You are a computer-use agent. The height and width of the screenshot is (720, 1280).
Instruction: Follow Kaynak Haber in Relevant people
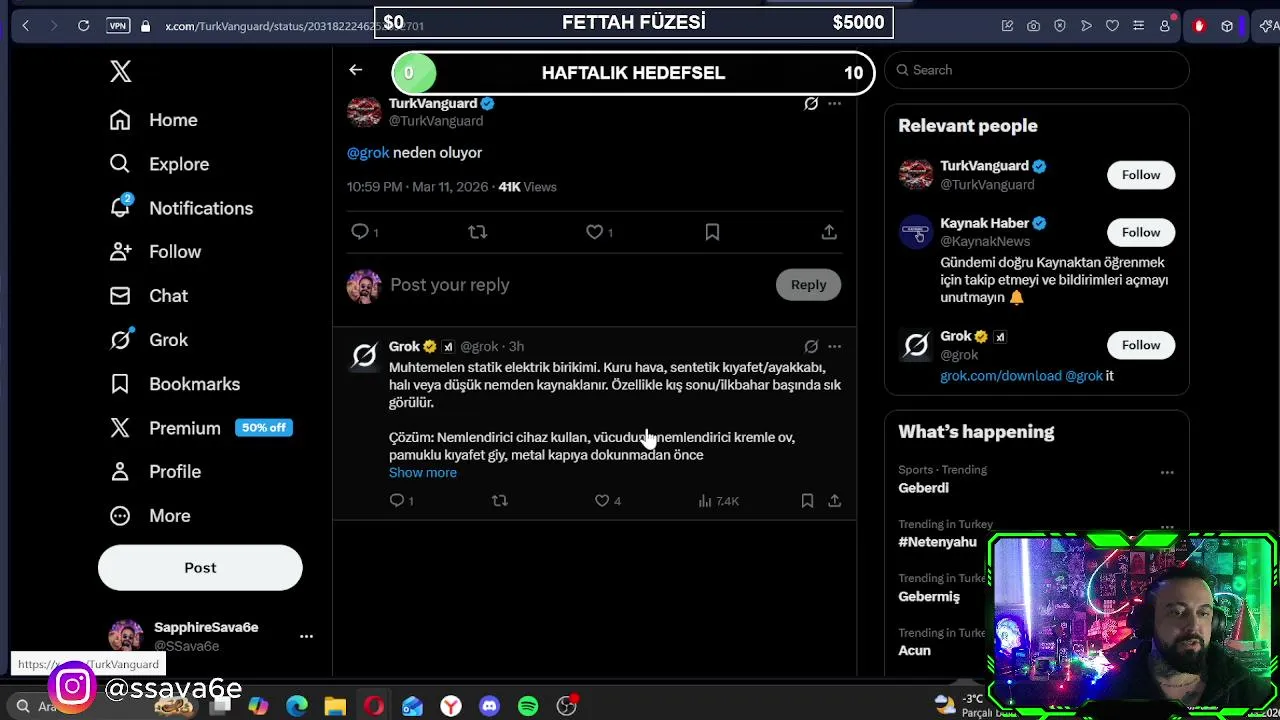click(x=1140, y=232)
